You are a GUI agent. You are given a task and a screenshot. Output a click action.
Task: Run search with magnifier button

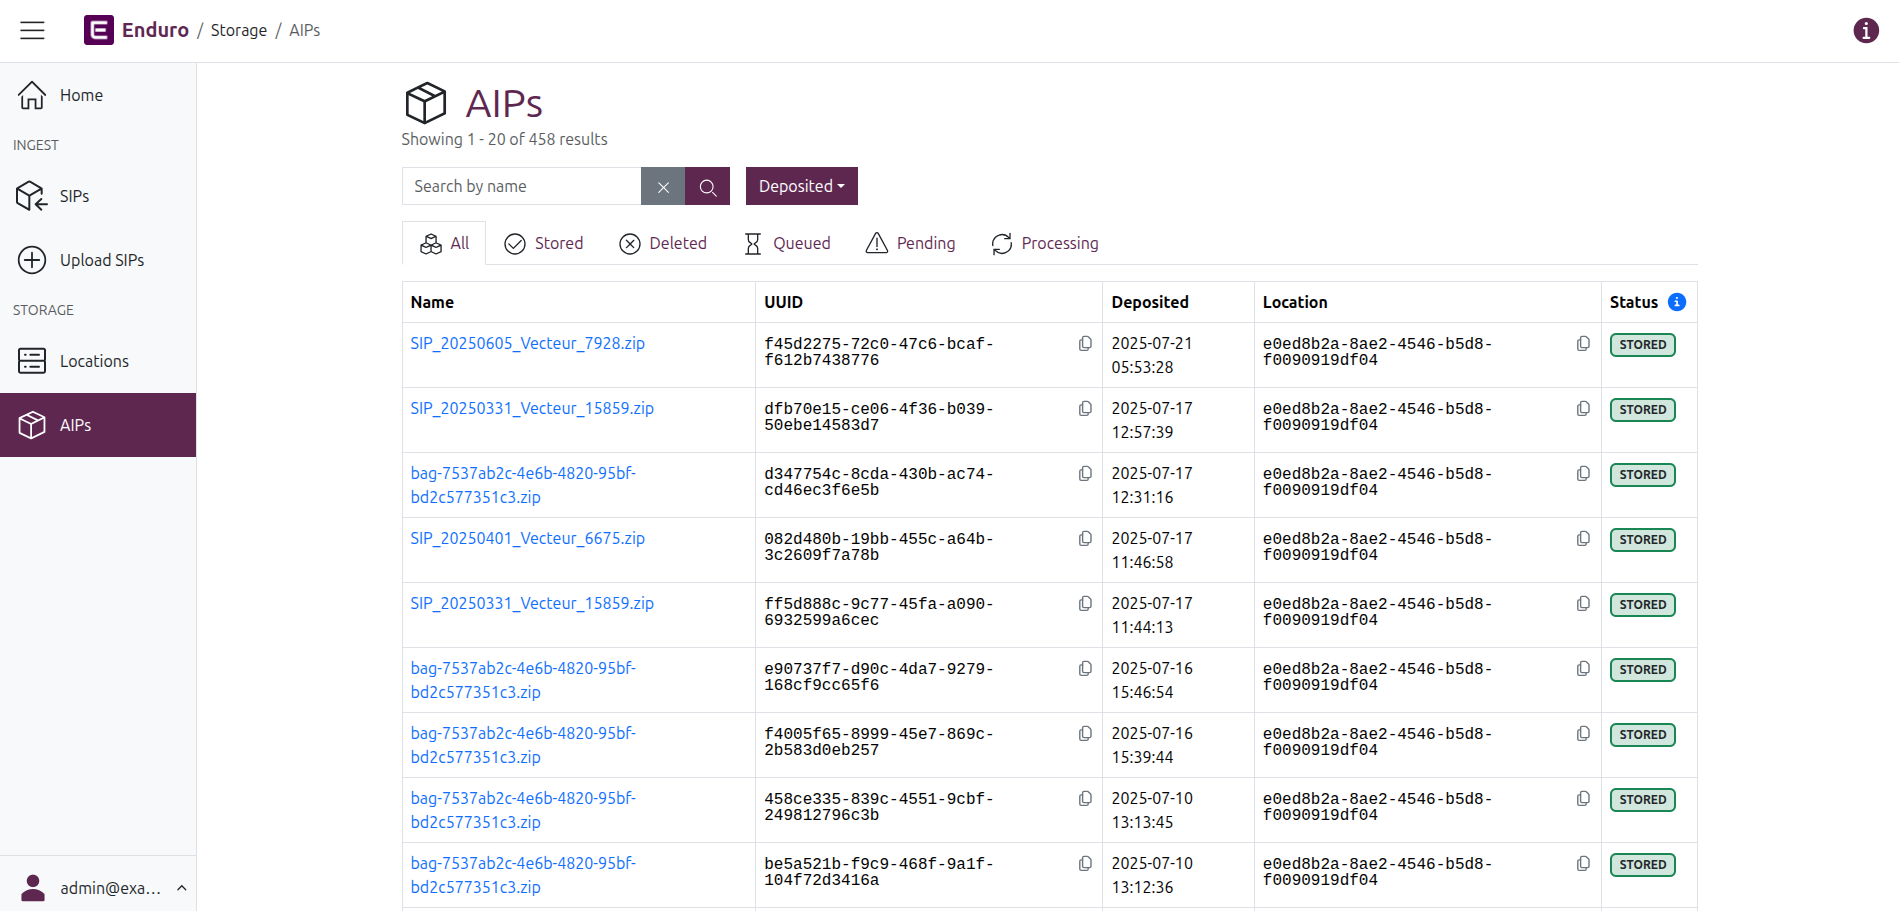point(707,186)
